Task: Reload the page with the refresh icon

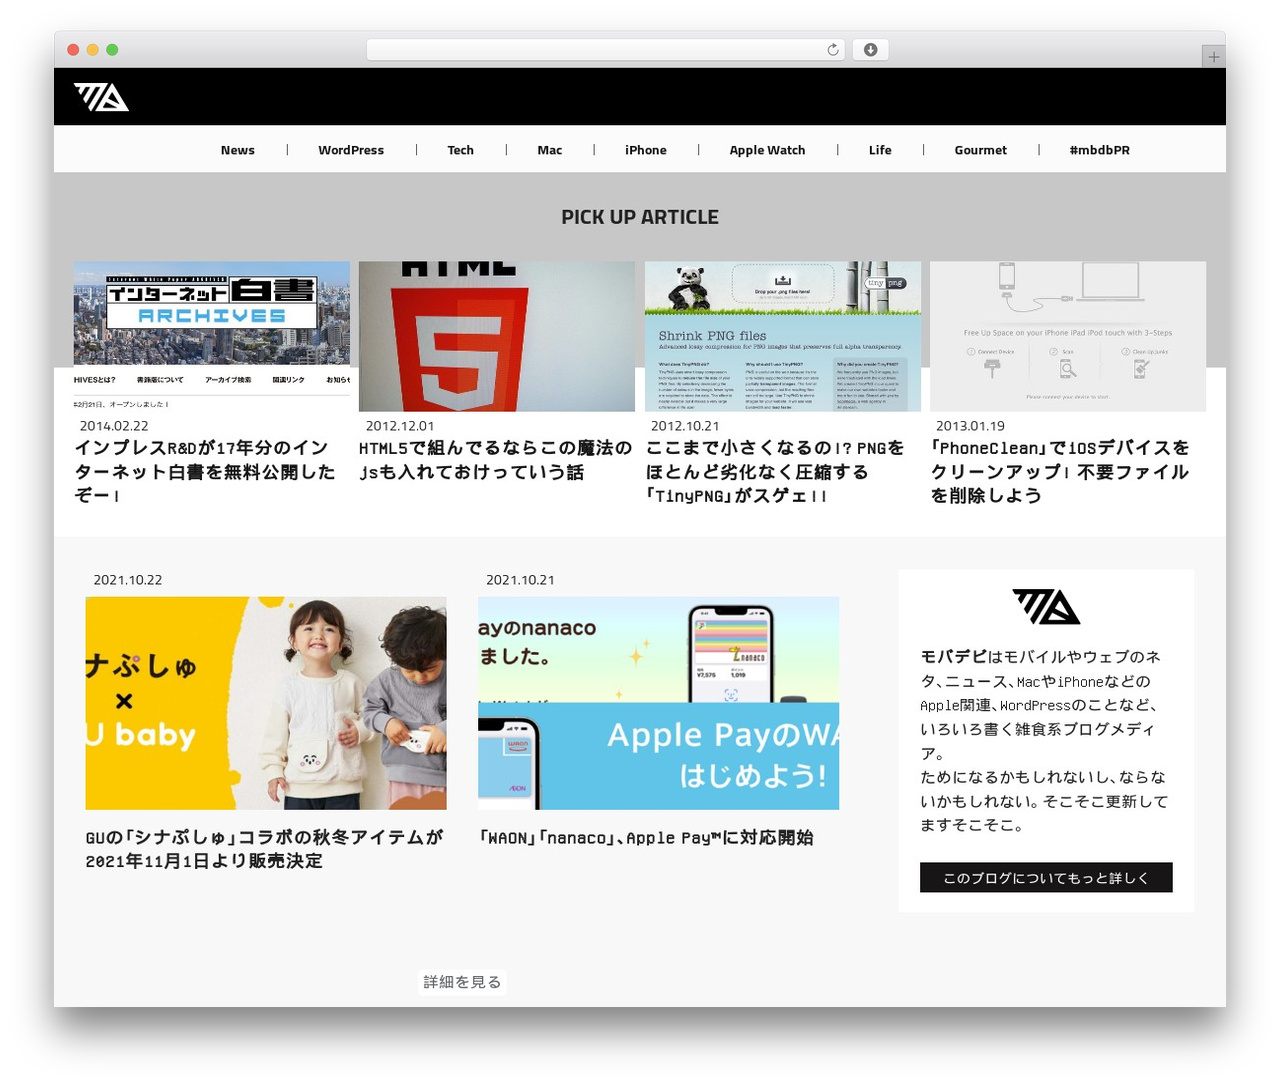Action: [x=832, y=50]
